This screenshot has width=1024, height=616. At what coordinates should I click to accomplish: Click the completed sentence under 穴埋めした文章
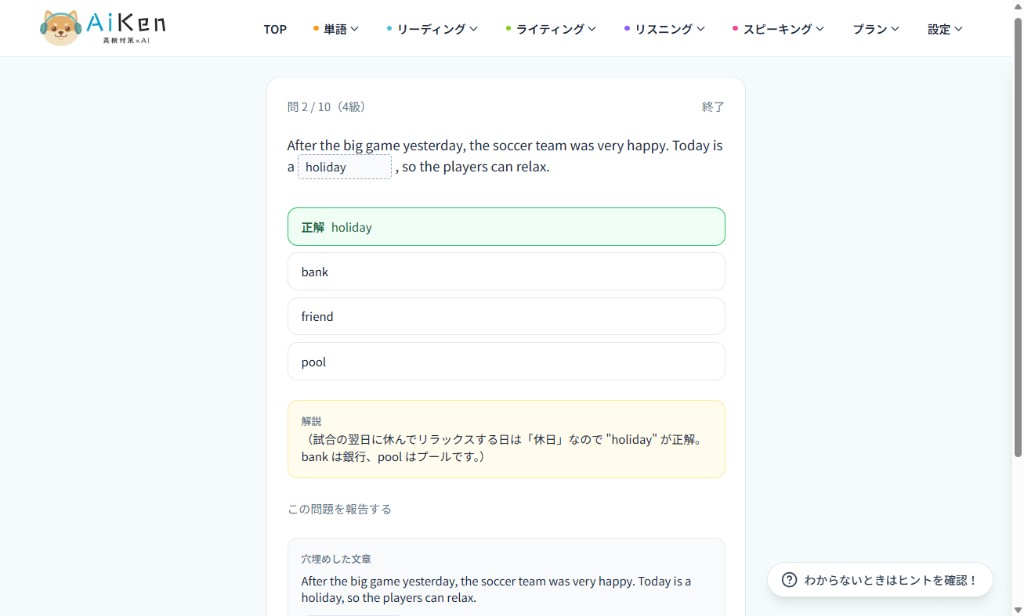point(496,589)
